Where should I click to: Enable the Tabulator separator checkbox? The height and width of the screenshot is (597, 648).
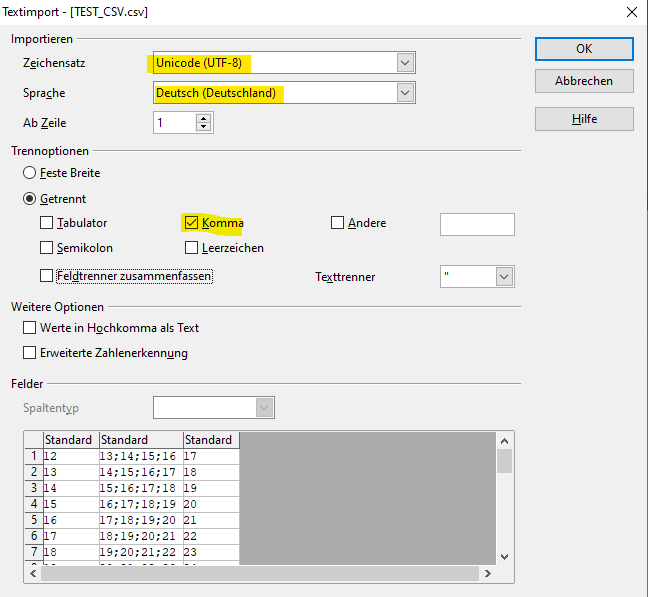coord(47,223)
